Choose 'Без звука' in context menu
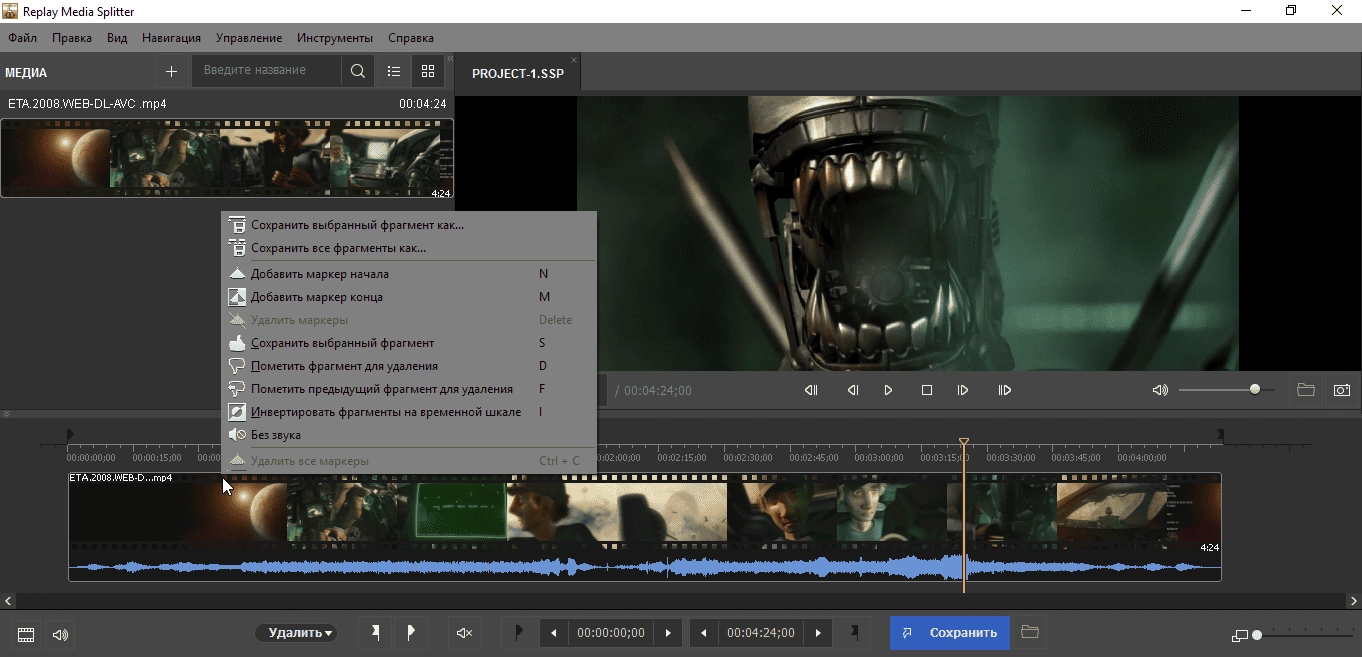 [408, 435]
